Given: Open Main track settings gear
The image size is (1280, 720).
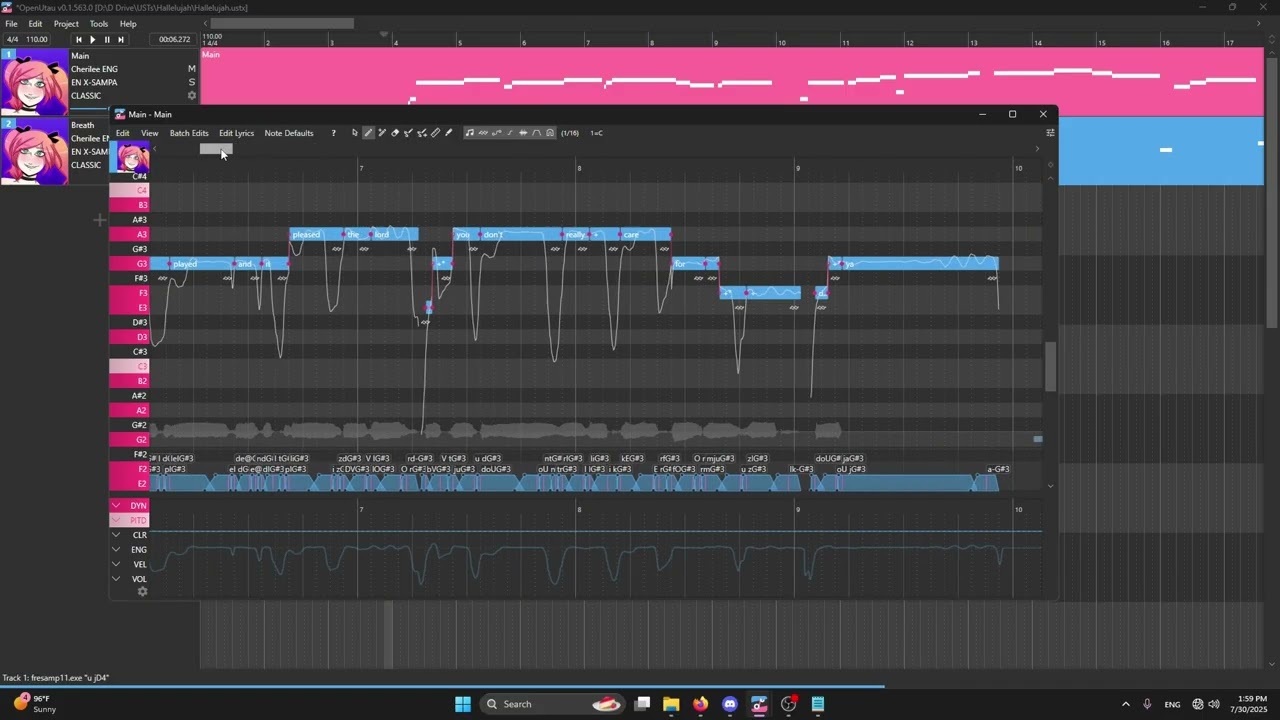Looking at the screenshot, I should (x=192, y=96).
